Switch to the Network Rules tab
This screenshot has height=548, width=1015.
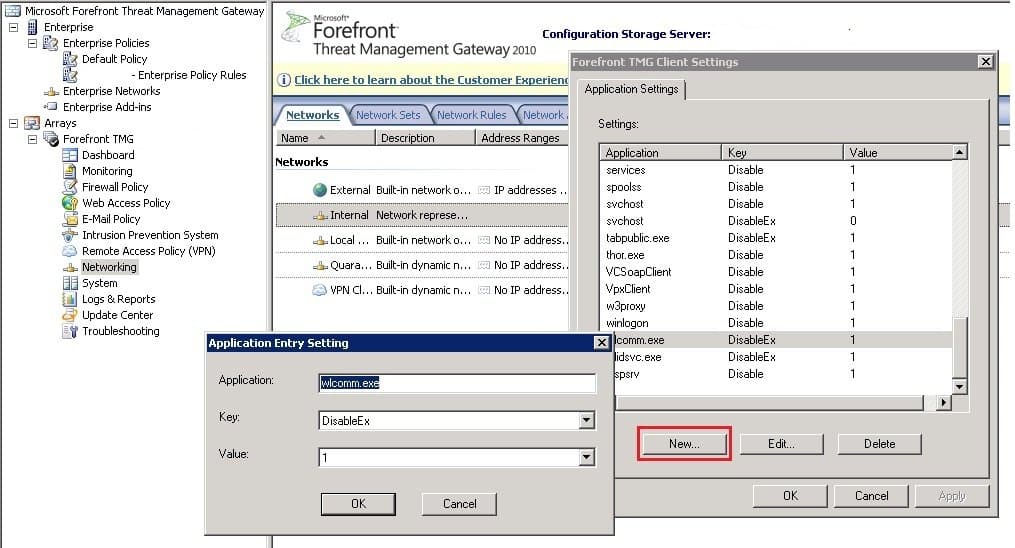tap(471, 115)
